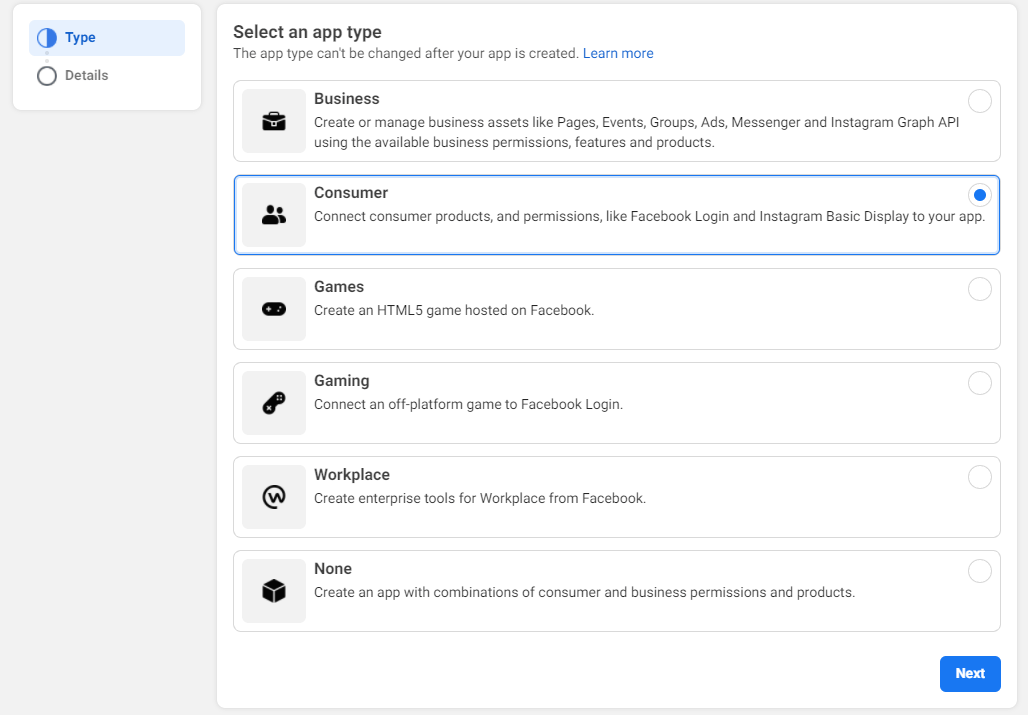Click the Games heading text

pos(339,286)
